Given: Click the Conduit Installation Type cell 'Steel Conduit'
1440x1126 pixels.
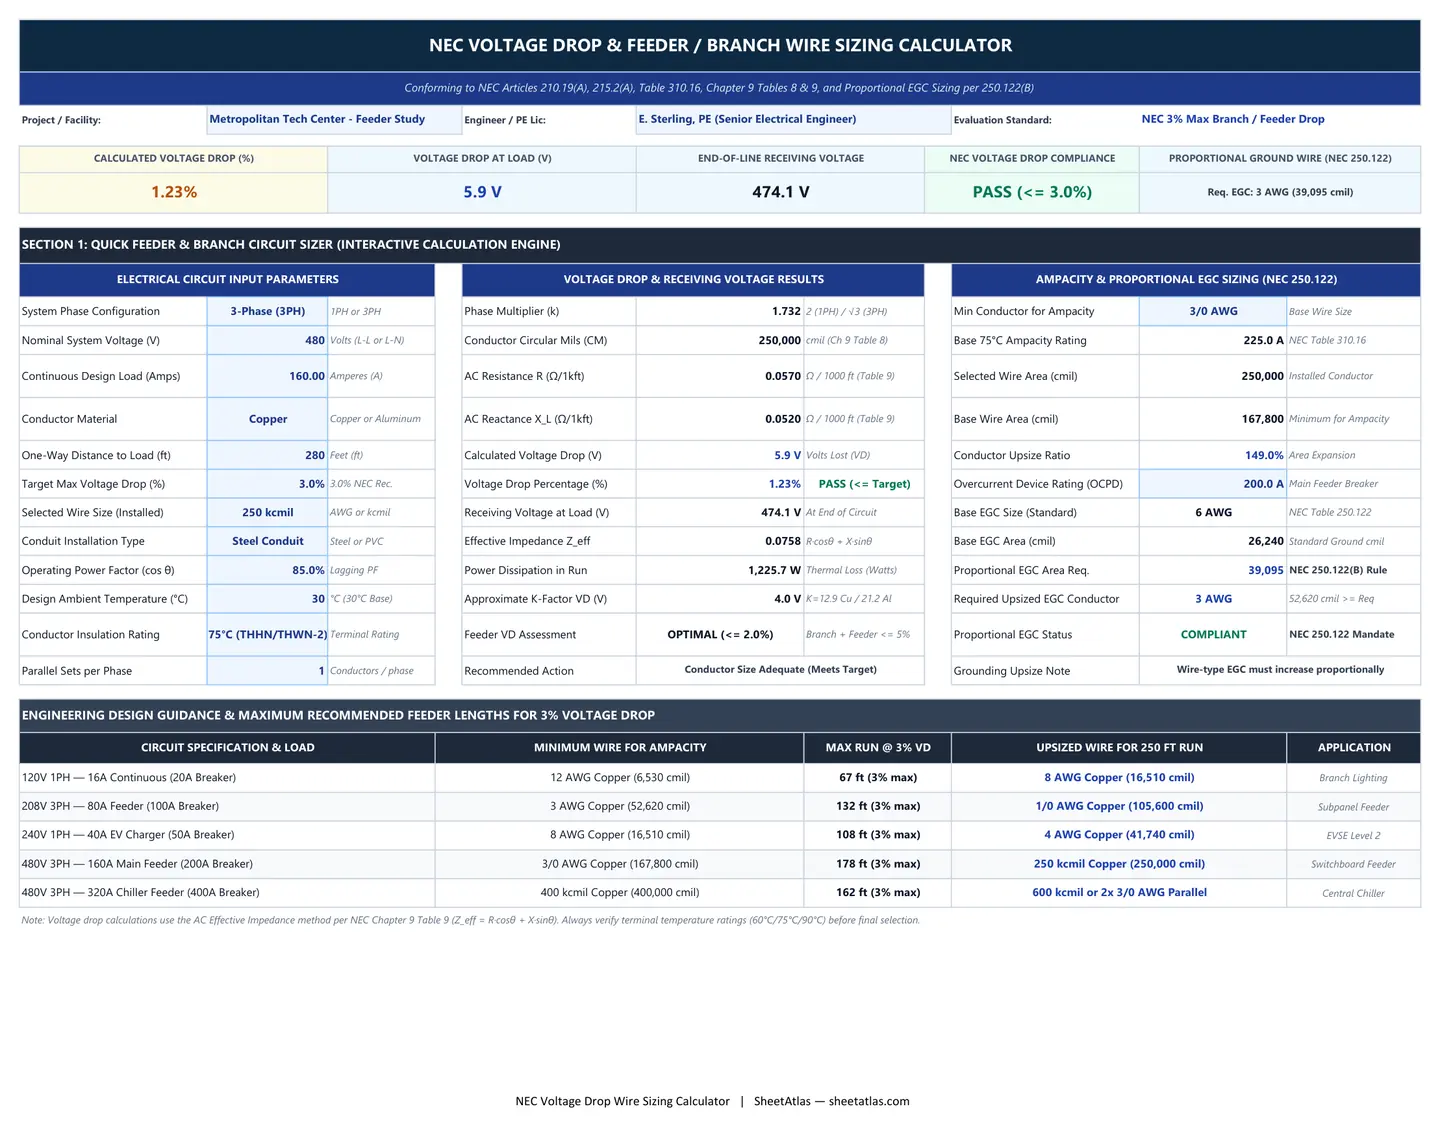Looking at the screenshot, I should tap(267, 541).
